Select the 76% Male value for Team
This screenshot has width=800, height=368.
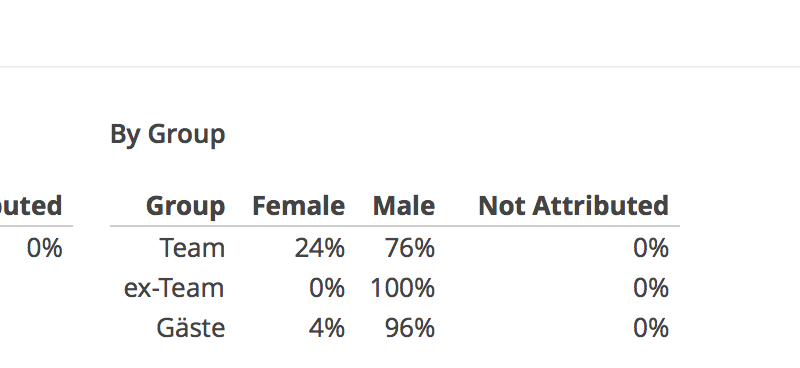click(x=410, y=248)
